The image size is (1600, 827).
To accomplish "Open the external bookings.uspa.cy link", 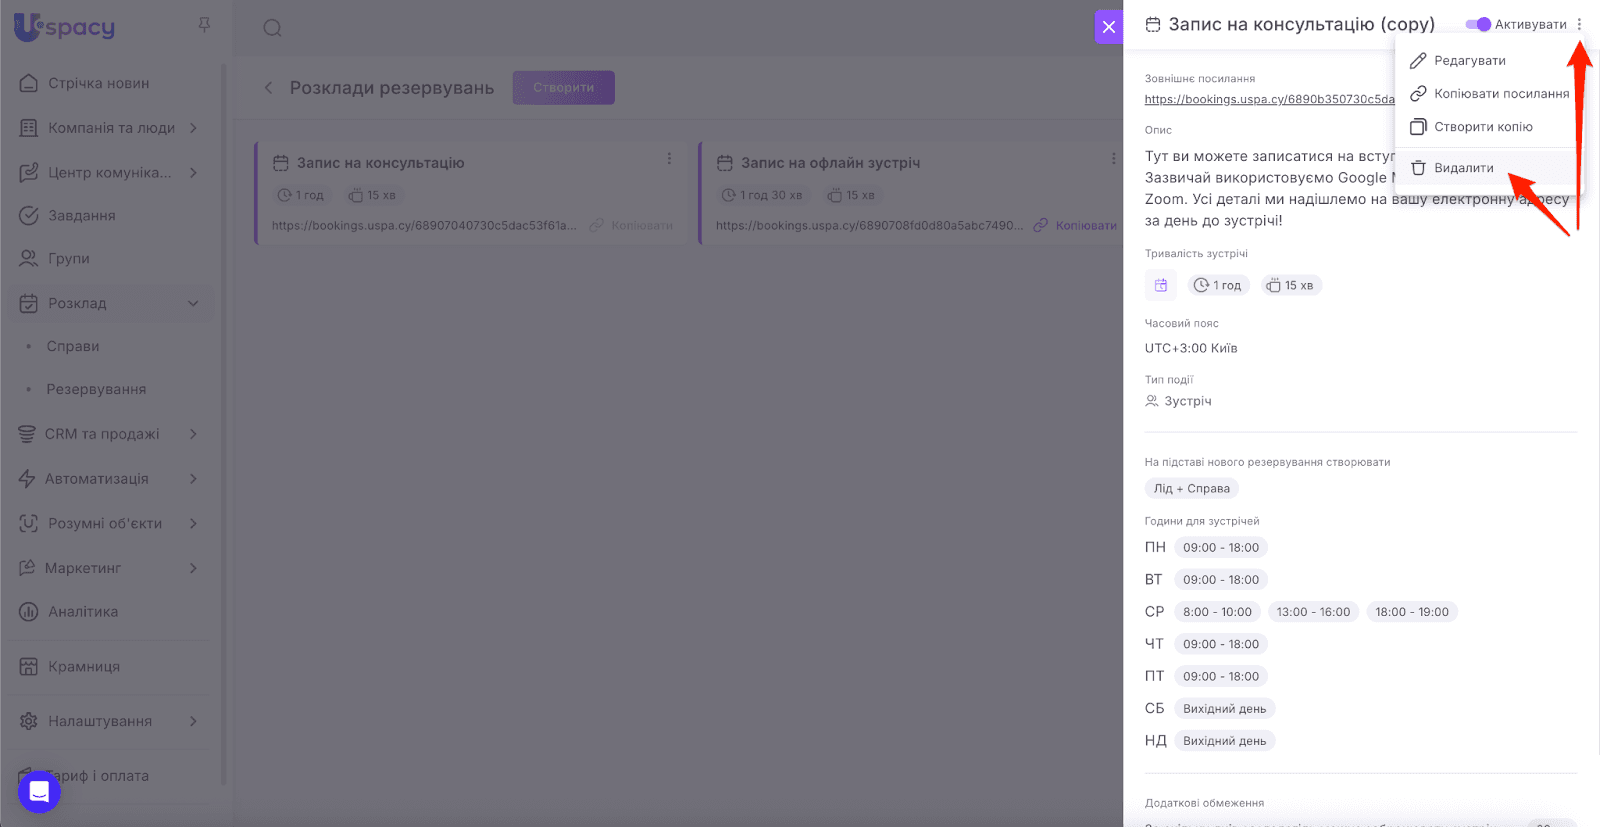I will 1268,100.
